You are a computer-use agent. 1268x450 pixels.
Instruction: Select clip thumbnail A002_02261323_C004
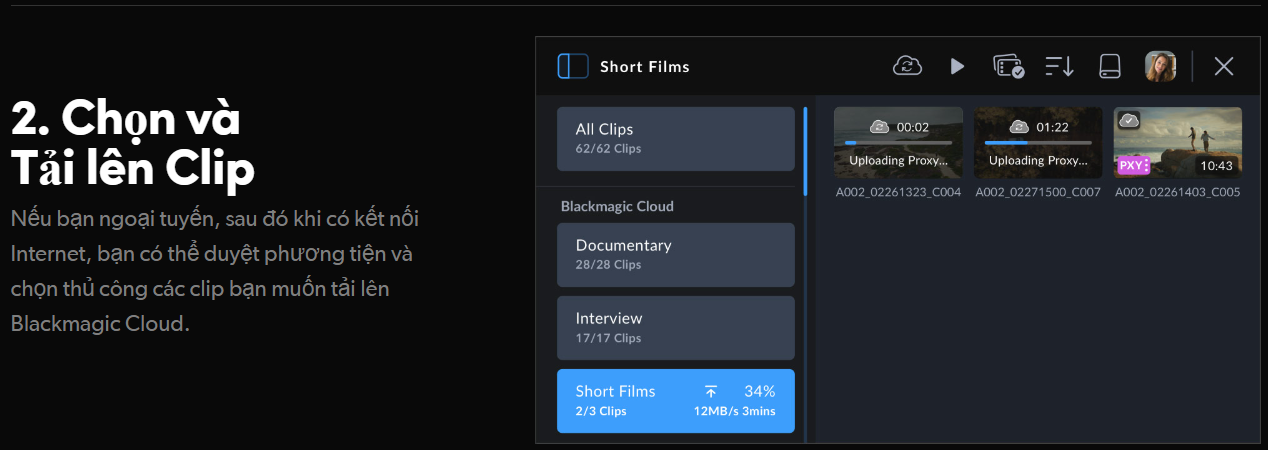coord(898,143)
